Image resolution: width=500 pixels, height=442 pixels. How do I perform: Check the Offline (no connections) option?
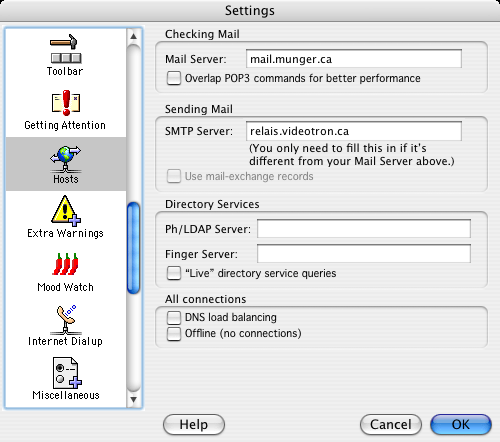pyautogui.click(x=174, y=334)
